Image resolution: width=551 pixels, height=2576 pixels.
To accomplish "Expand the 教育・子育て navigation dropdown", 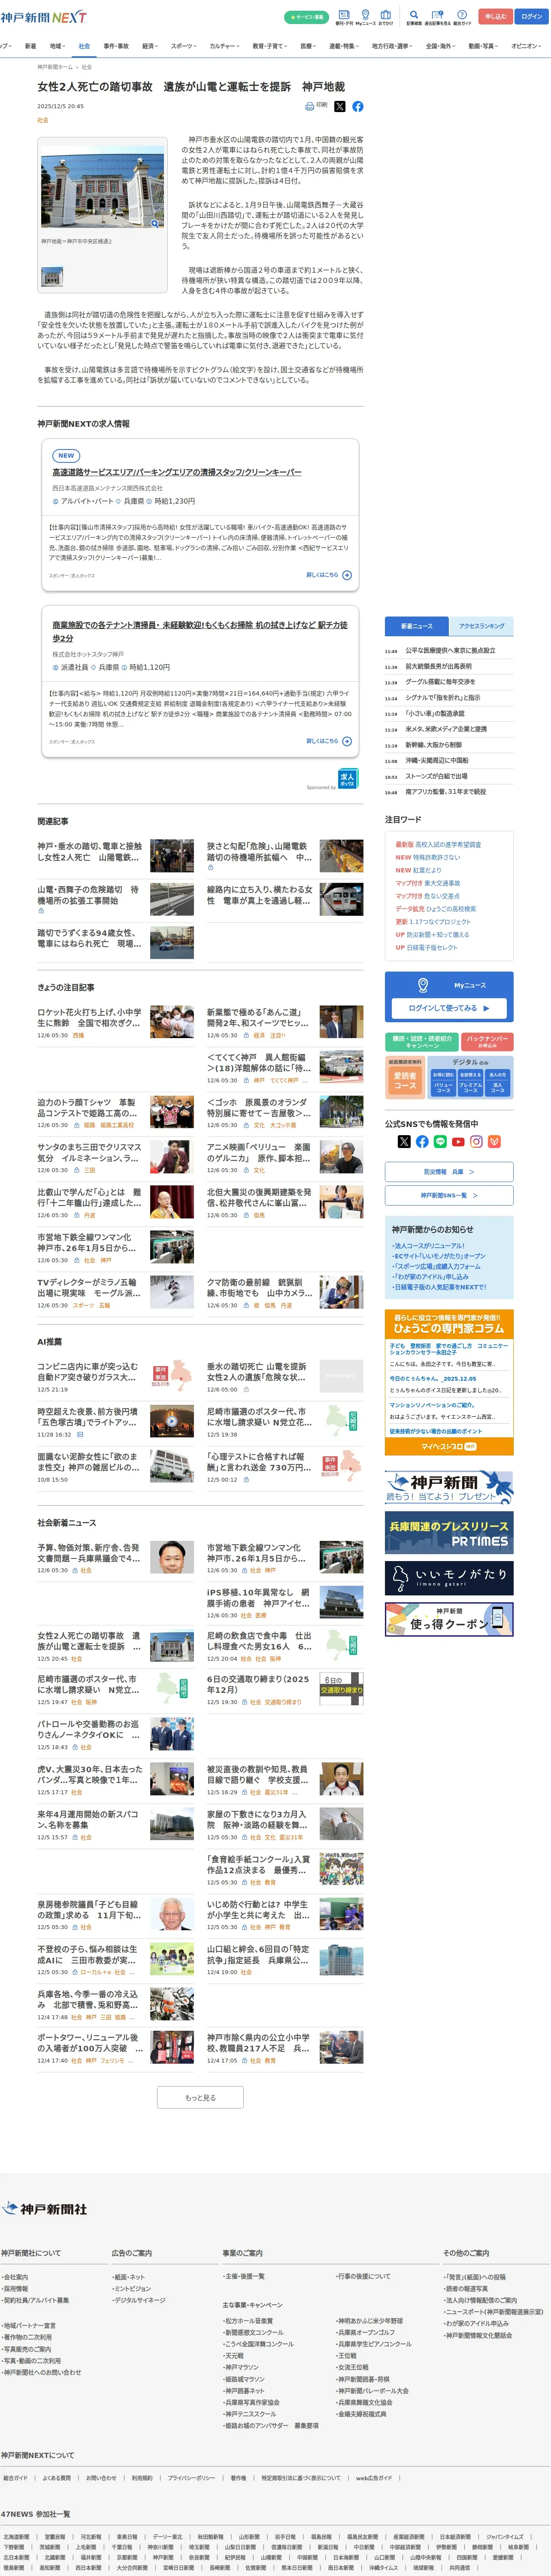I will (x=270, y=46).
